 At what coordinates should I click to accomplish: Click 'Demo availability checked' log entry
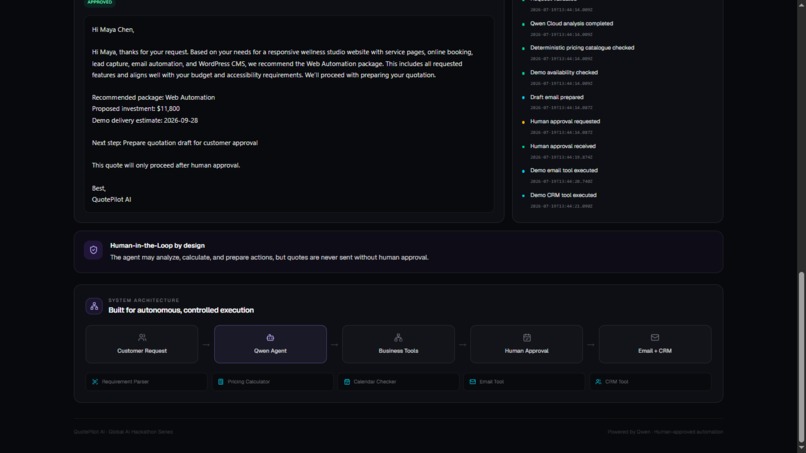pyautogui.click(x=564, y=73)
